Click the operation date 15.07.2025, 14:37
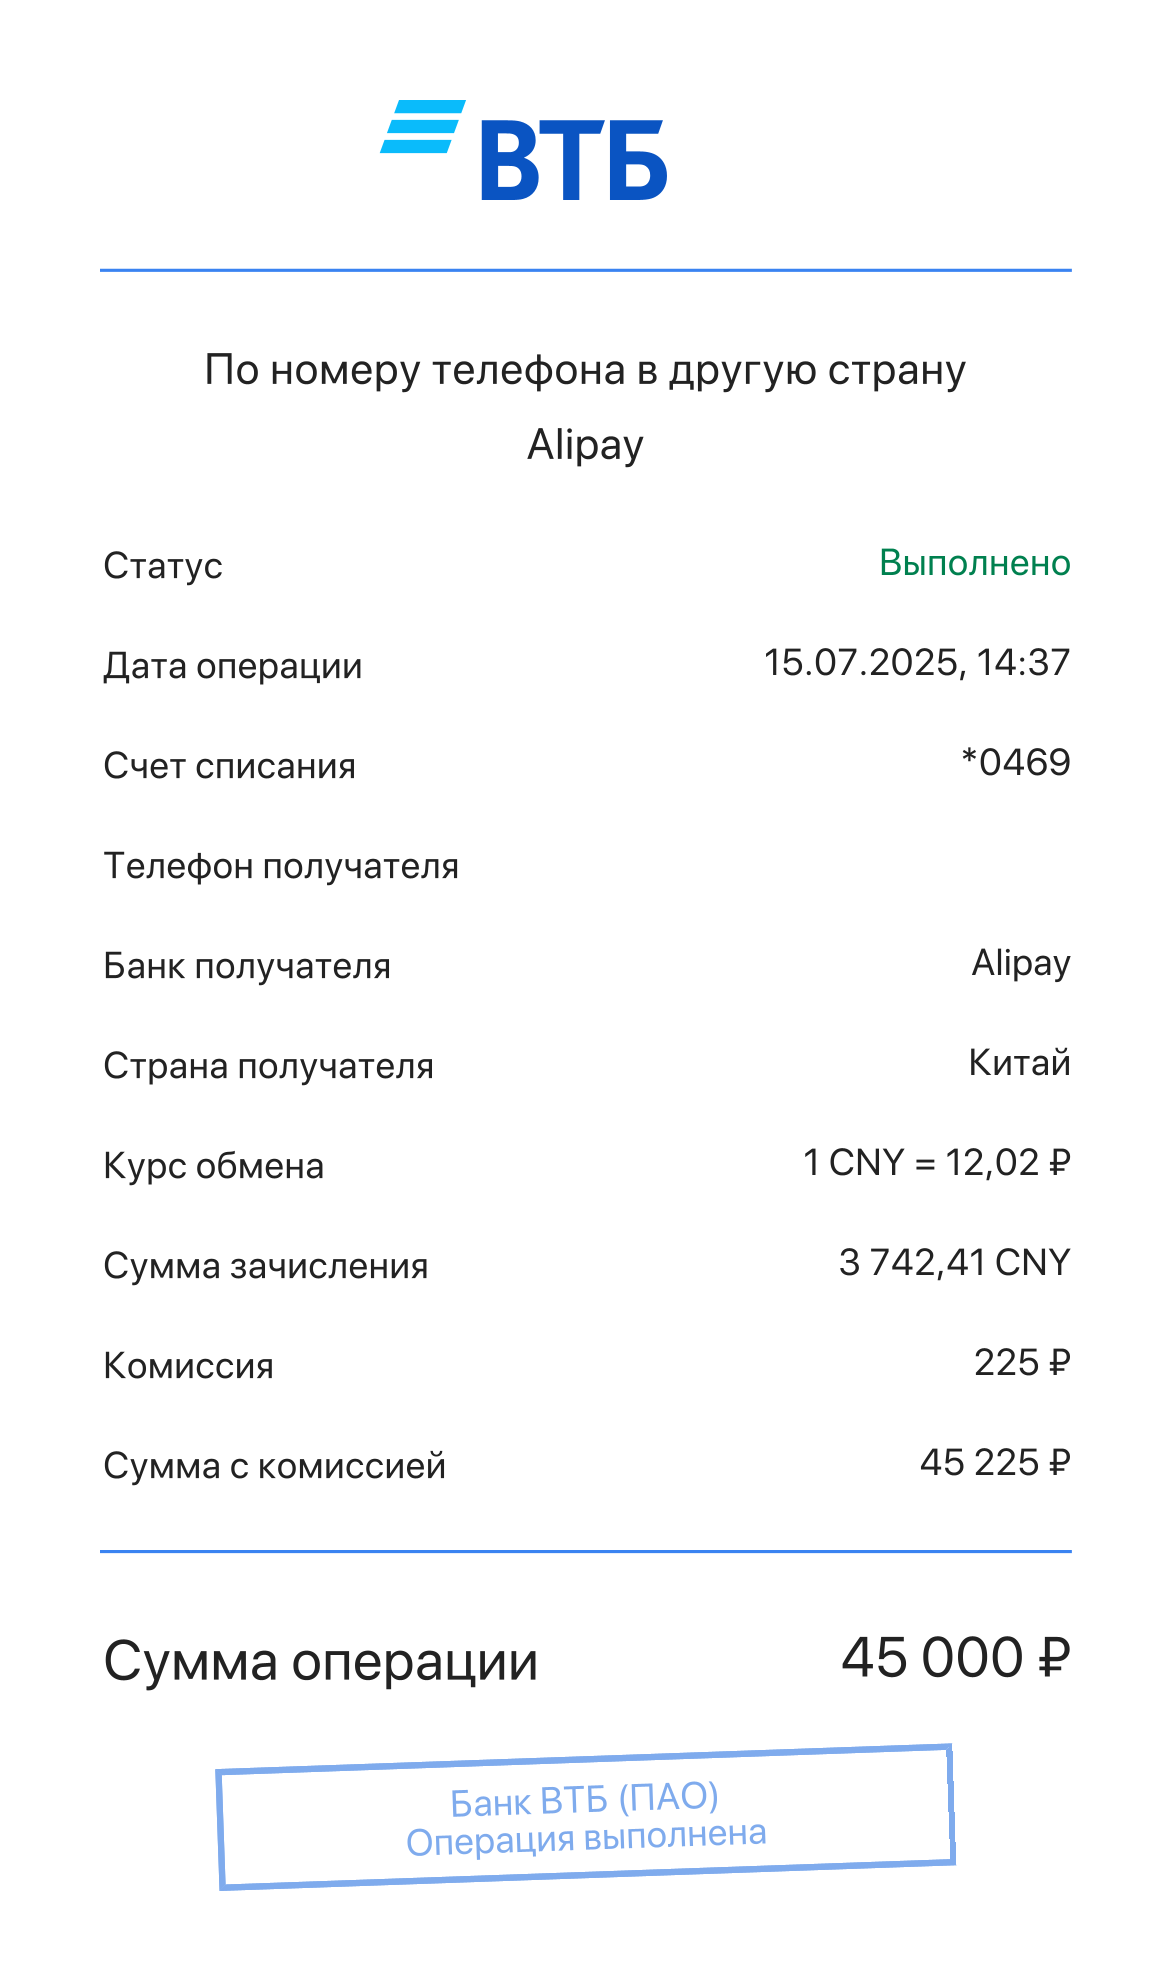Viewport: 1171px width, 1978px height. 916,663
